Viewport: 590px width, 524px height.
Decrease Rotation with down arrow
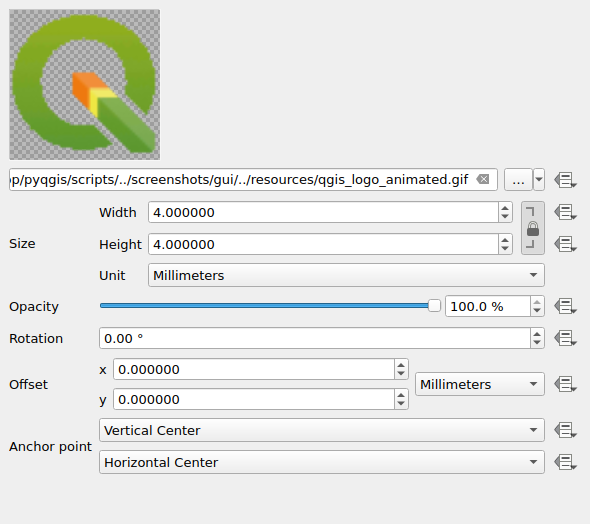pos(537,343)
